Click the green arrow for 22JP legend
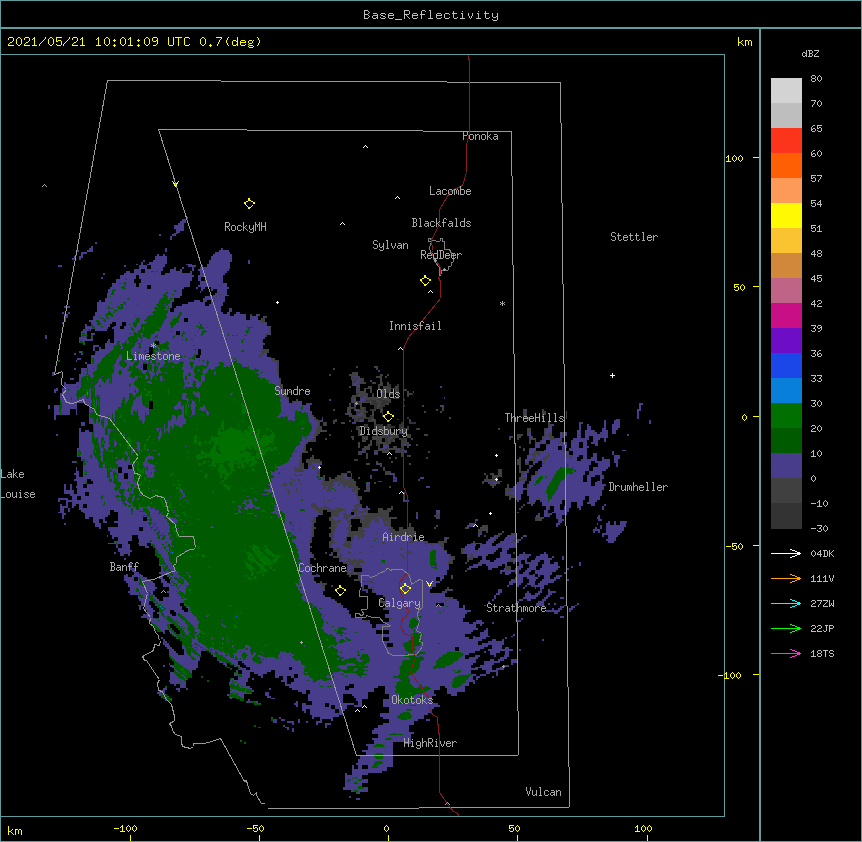The width and height of the screenshot is (862, 842). [x=786, y=628]
